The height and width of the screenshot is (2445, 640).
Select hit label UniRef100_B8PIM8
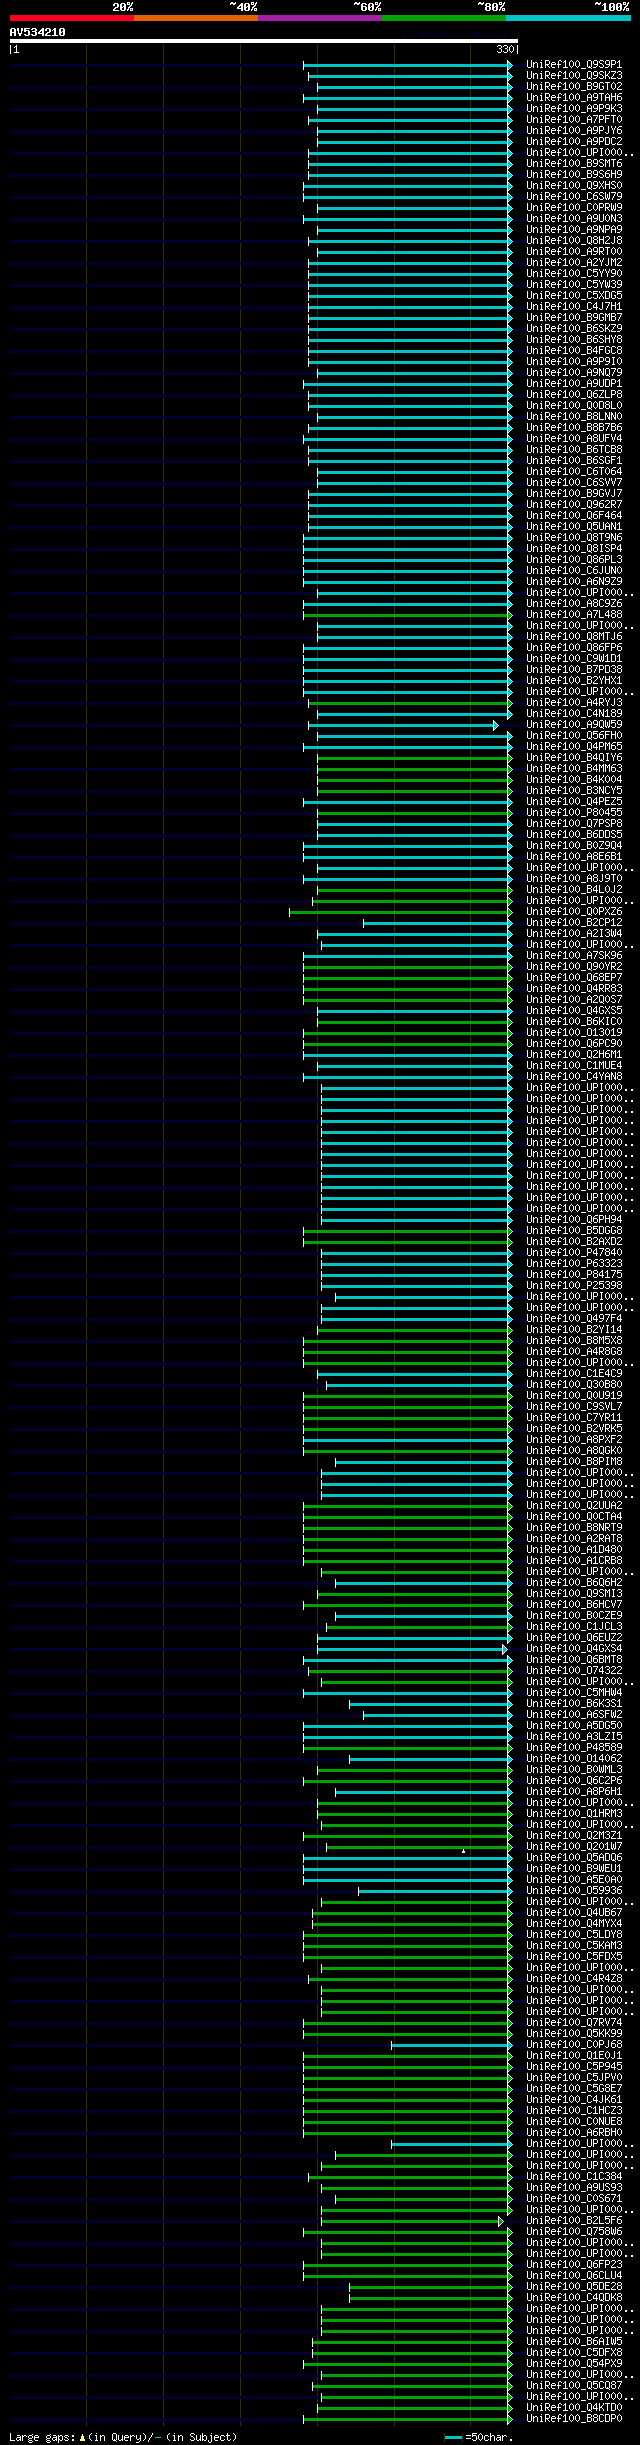pyautogui.click(x=574, y=1461)
